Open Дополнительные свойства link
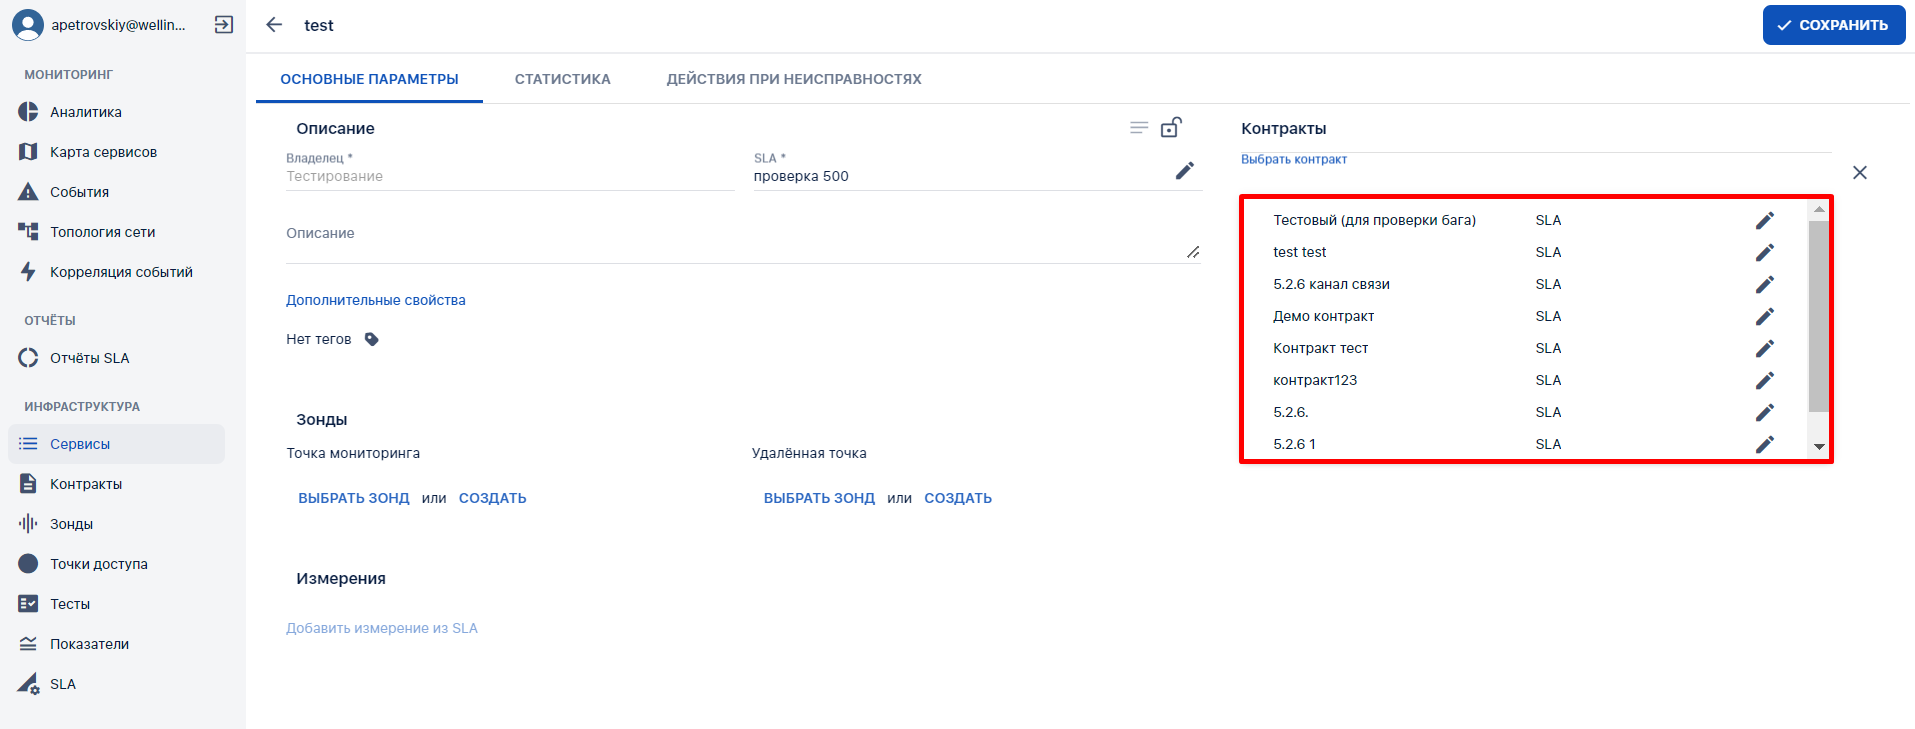The height and width of the screenshot is (729, 1915). point(376,300)
